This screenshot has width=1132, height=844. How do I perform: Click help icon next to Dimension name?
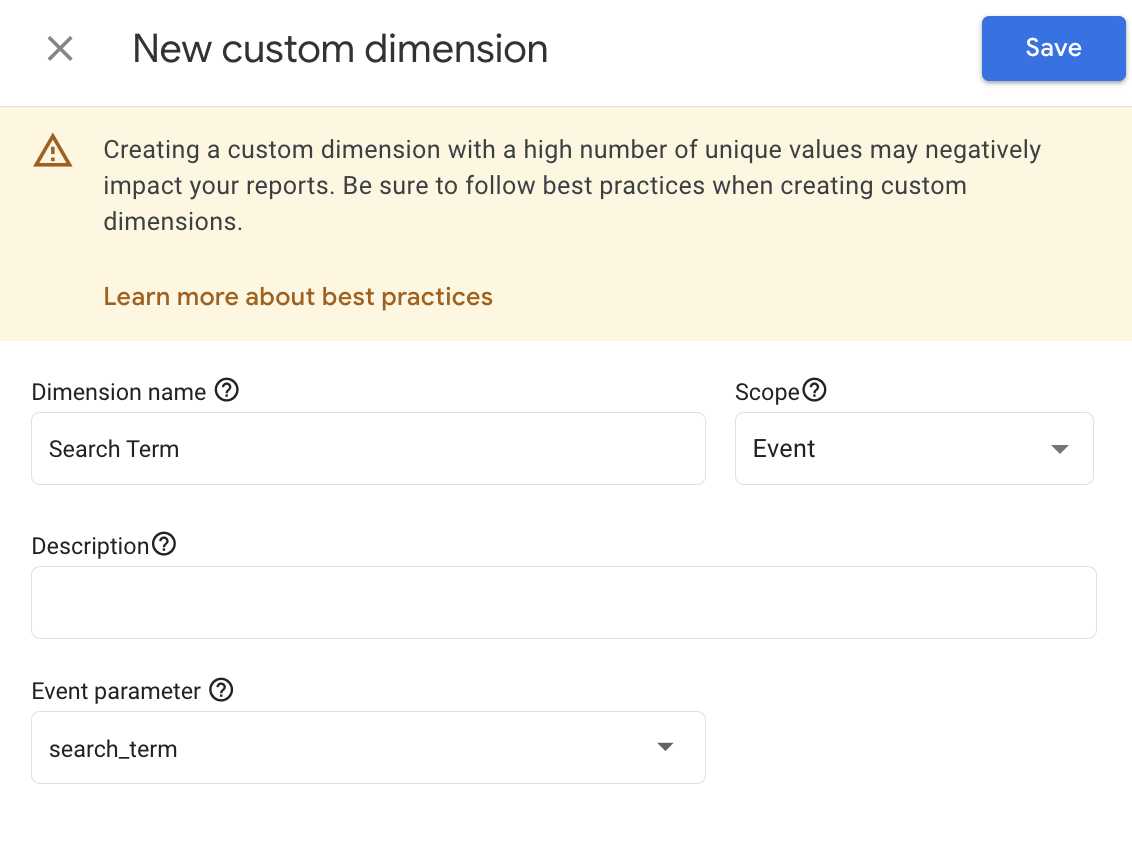(x=227, y=391)
